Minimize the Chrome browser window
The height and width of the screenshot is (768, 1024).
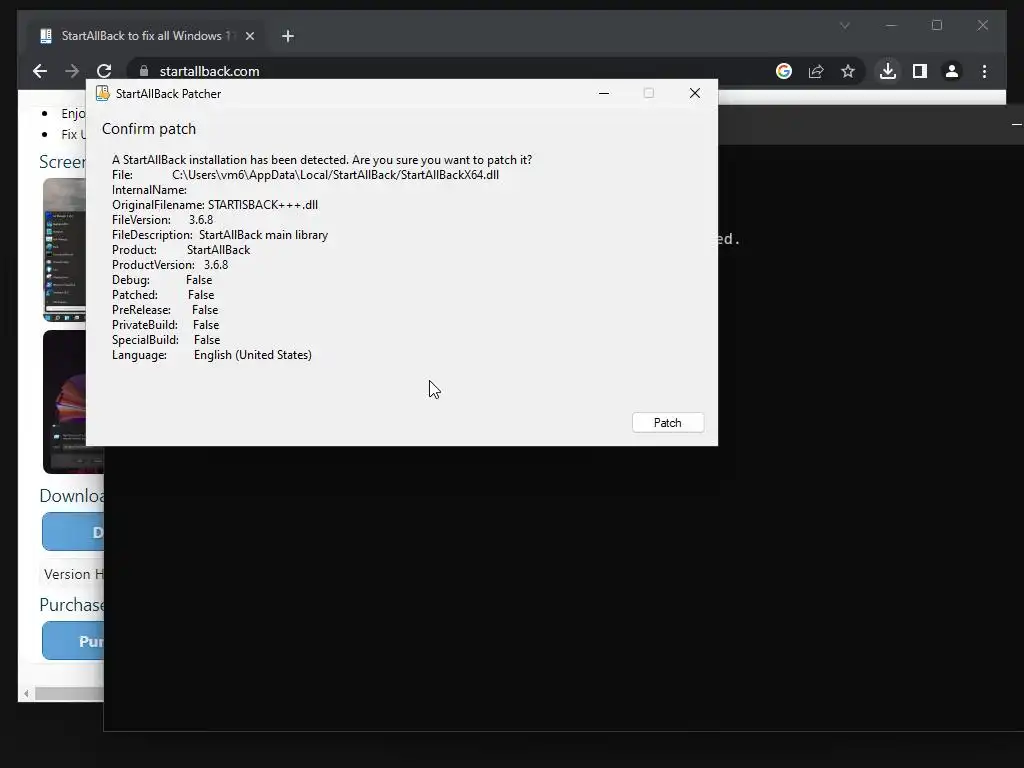click(891, 25)
